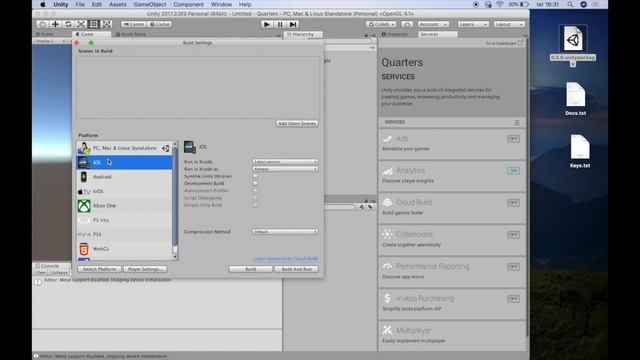Open the Assets menu
The image size is (640, 360).
118,4
